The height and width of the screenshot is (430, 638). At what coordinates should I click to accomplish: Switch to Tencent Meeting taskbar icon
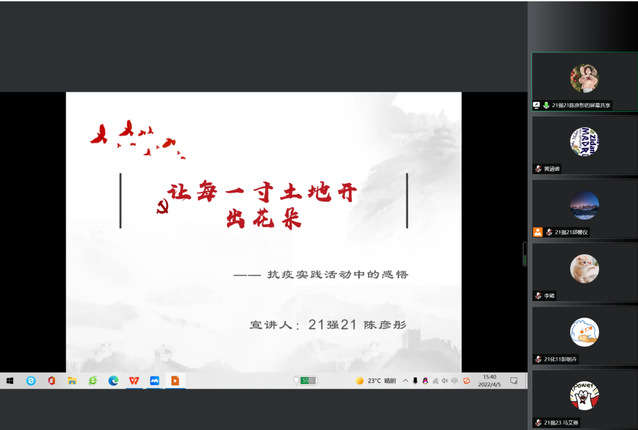pos(155,381)
